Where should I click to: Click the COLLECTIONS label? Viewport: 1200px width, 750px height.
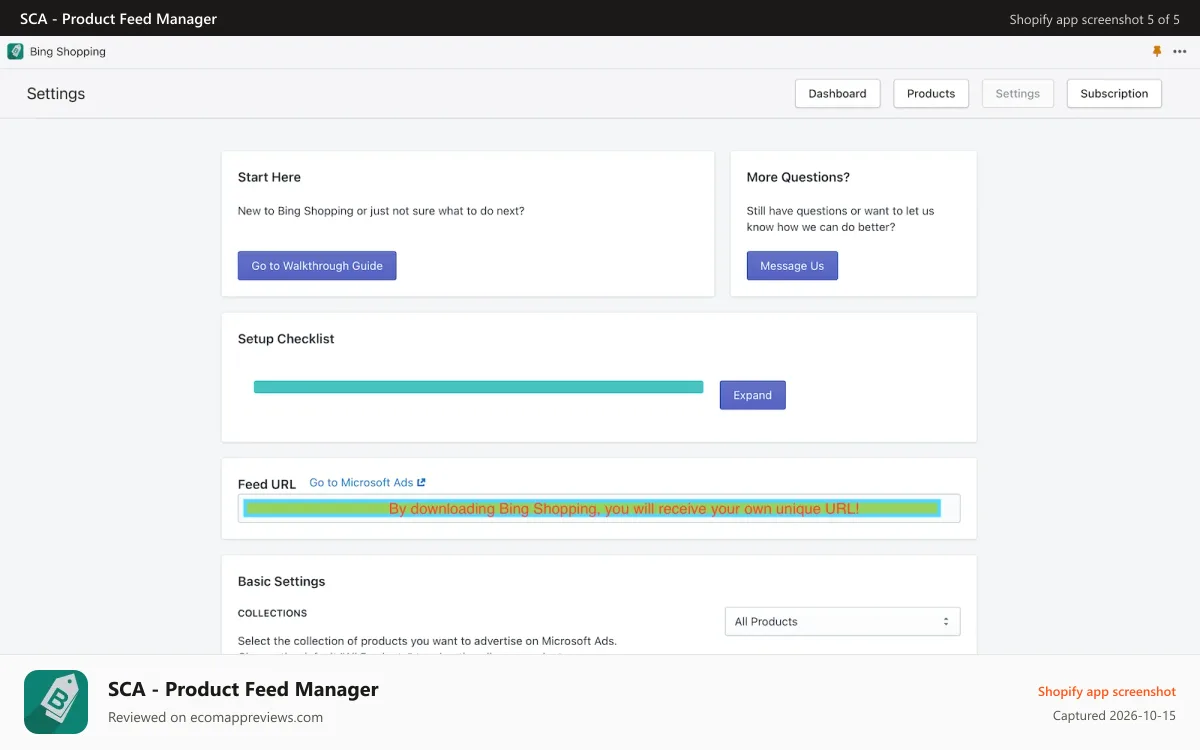click(x=272, y=613)
